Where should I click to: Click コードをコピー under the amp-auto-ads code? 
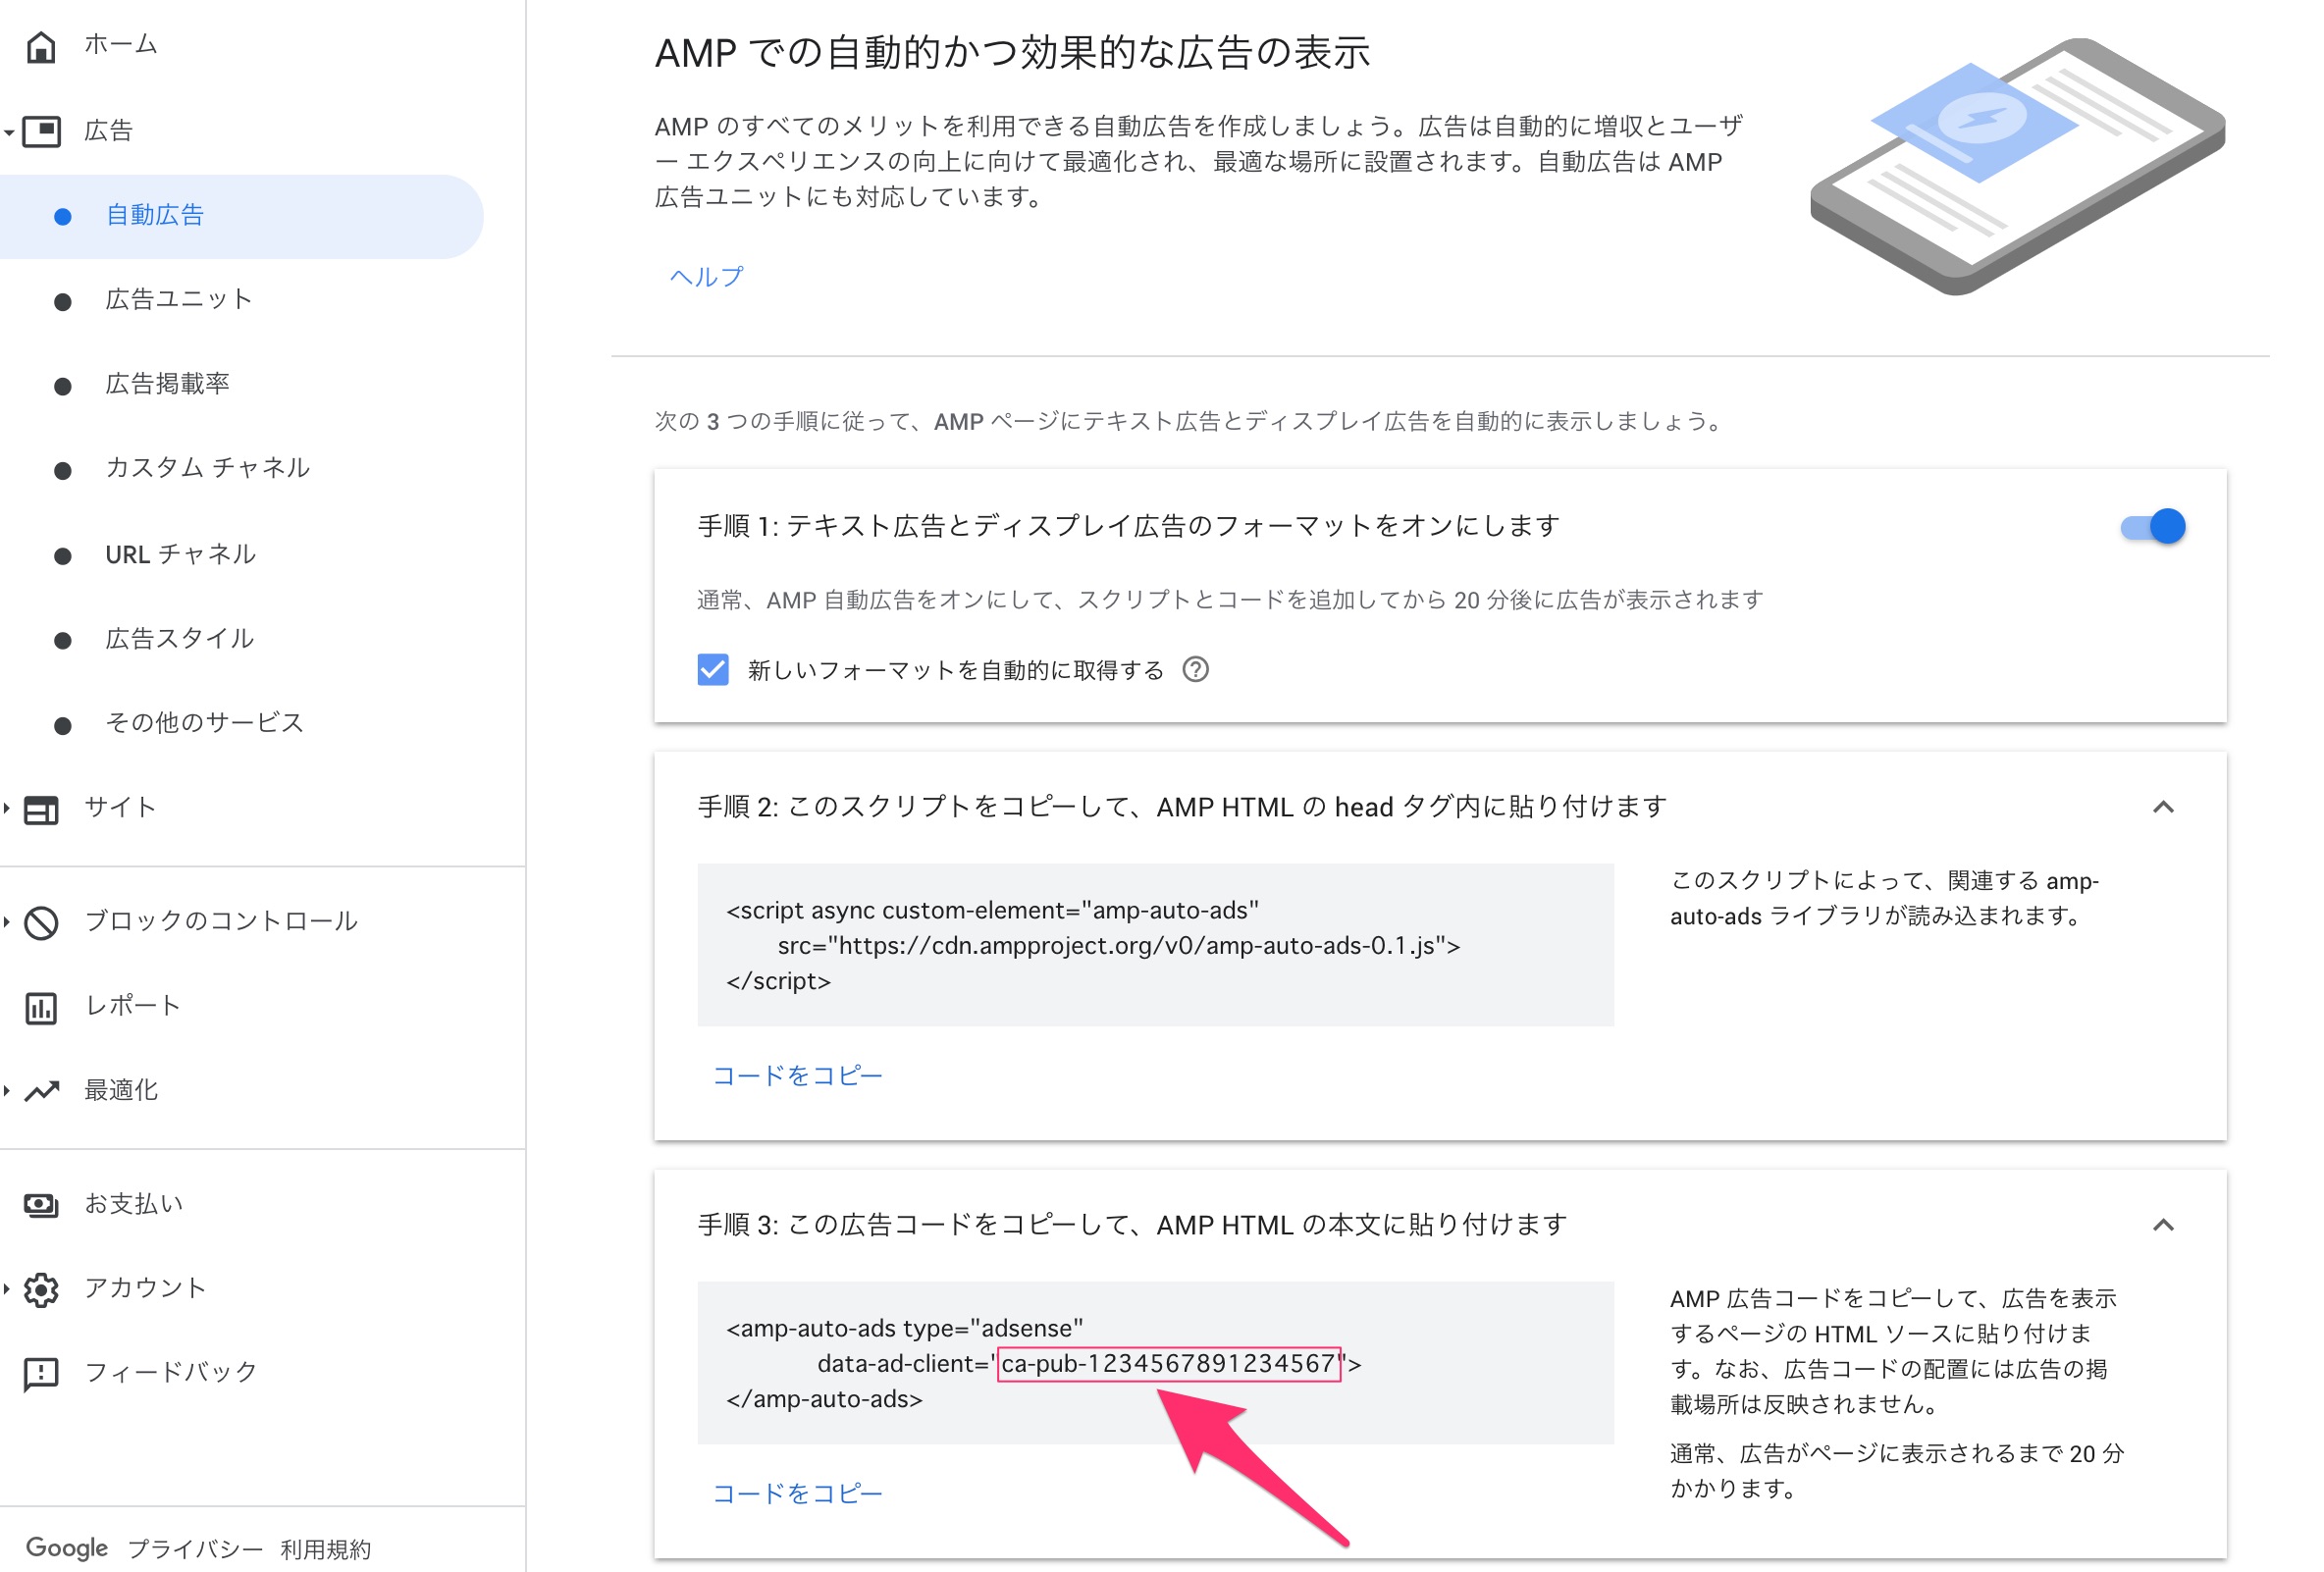coord(797,1494)
